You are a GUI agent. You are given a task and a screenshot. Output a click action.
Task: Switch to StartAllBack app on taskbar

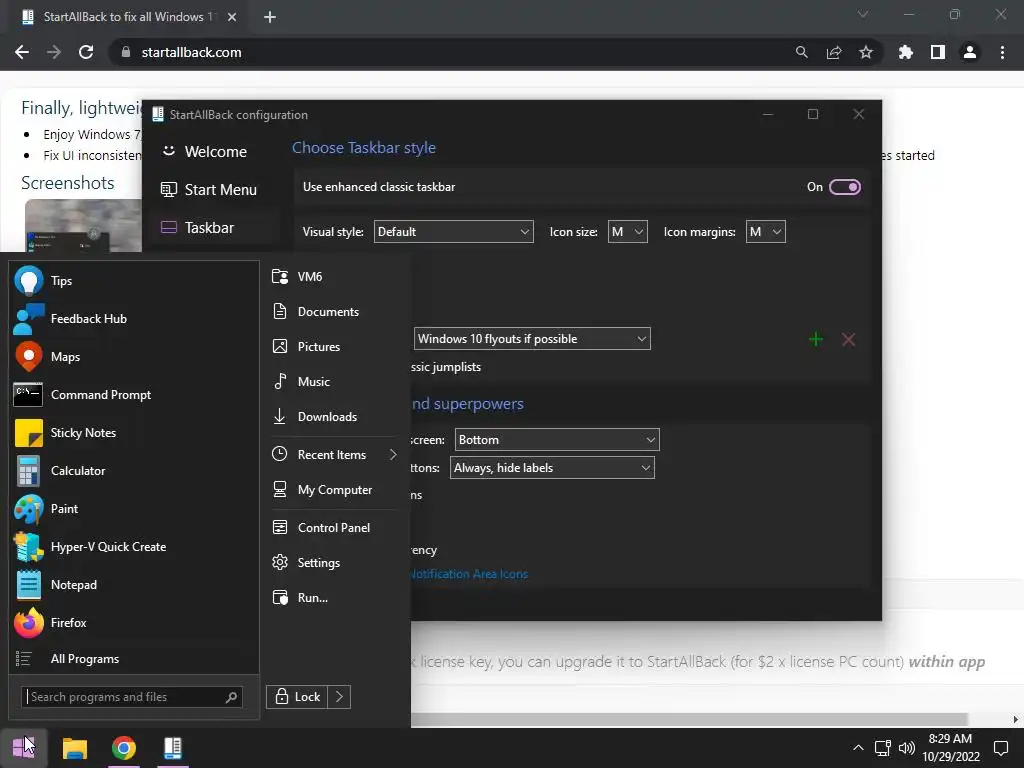pyautogui.click(x=173, y=748)
